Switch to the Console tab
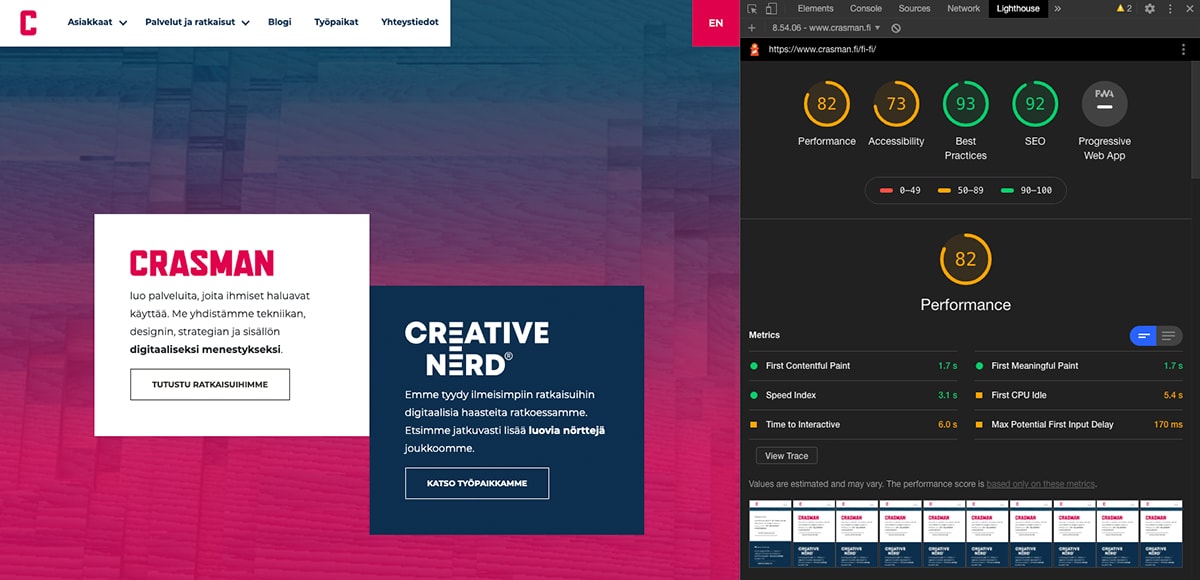This screenshot has width=1200, height=580. (866, 9)
